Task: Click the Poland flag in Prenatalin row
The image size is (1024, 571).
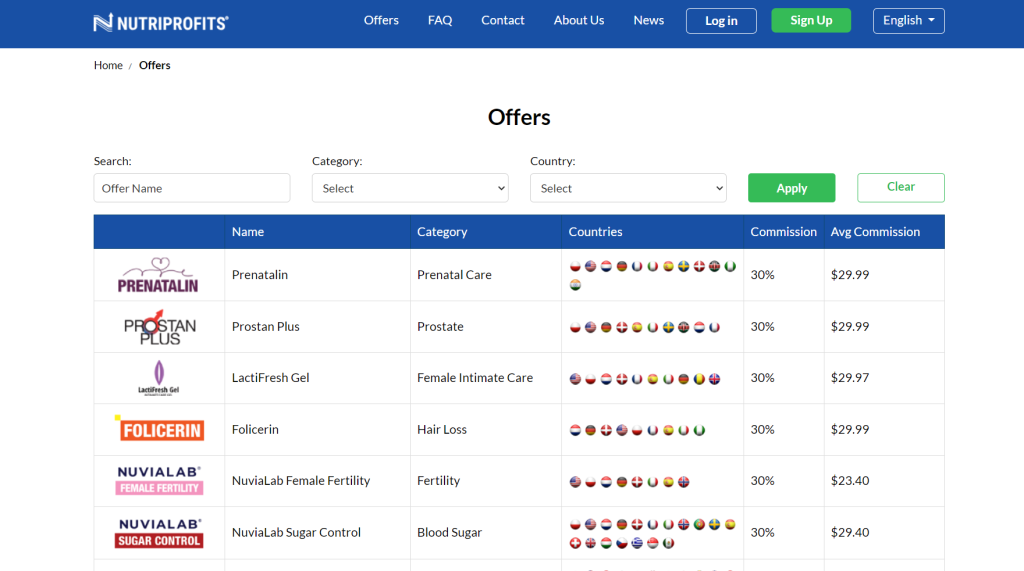Action: 575,266
